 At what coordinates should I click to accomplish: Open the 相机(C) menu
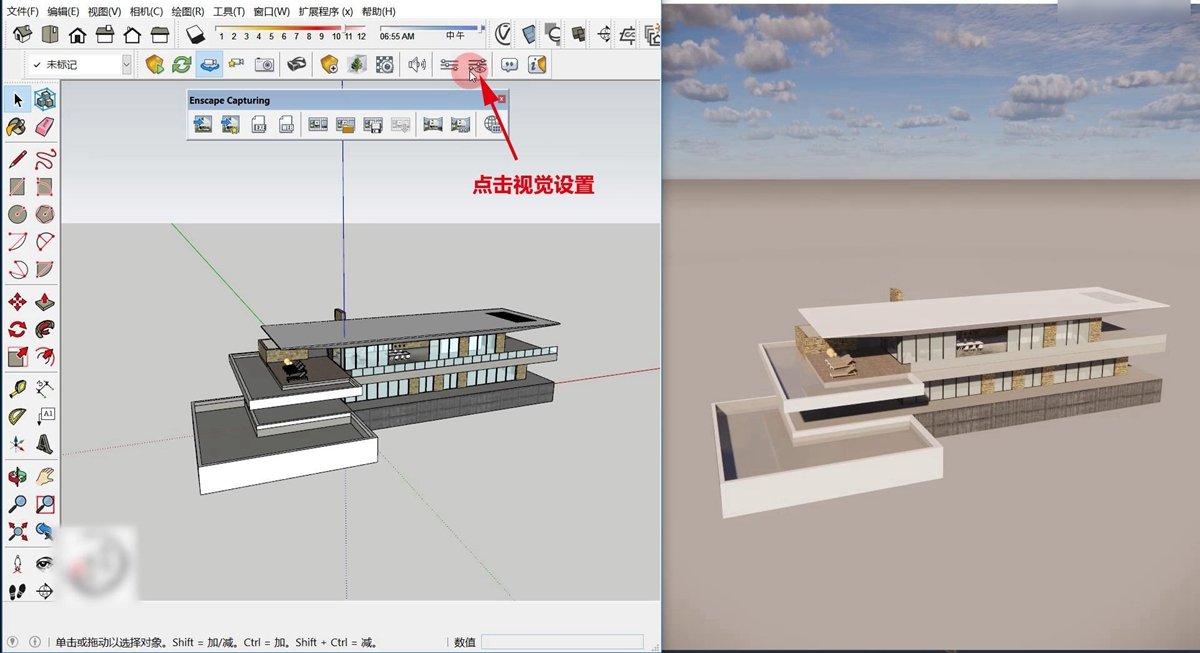pos(146,11)
